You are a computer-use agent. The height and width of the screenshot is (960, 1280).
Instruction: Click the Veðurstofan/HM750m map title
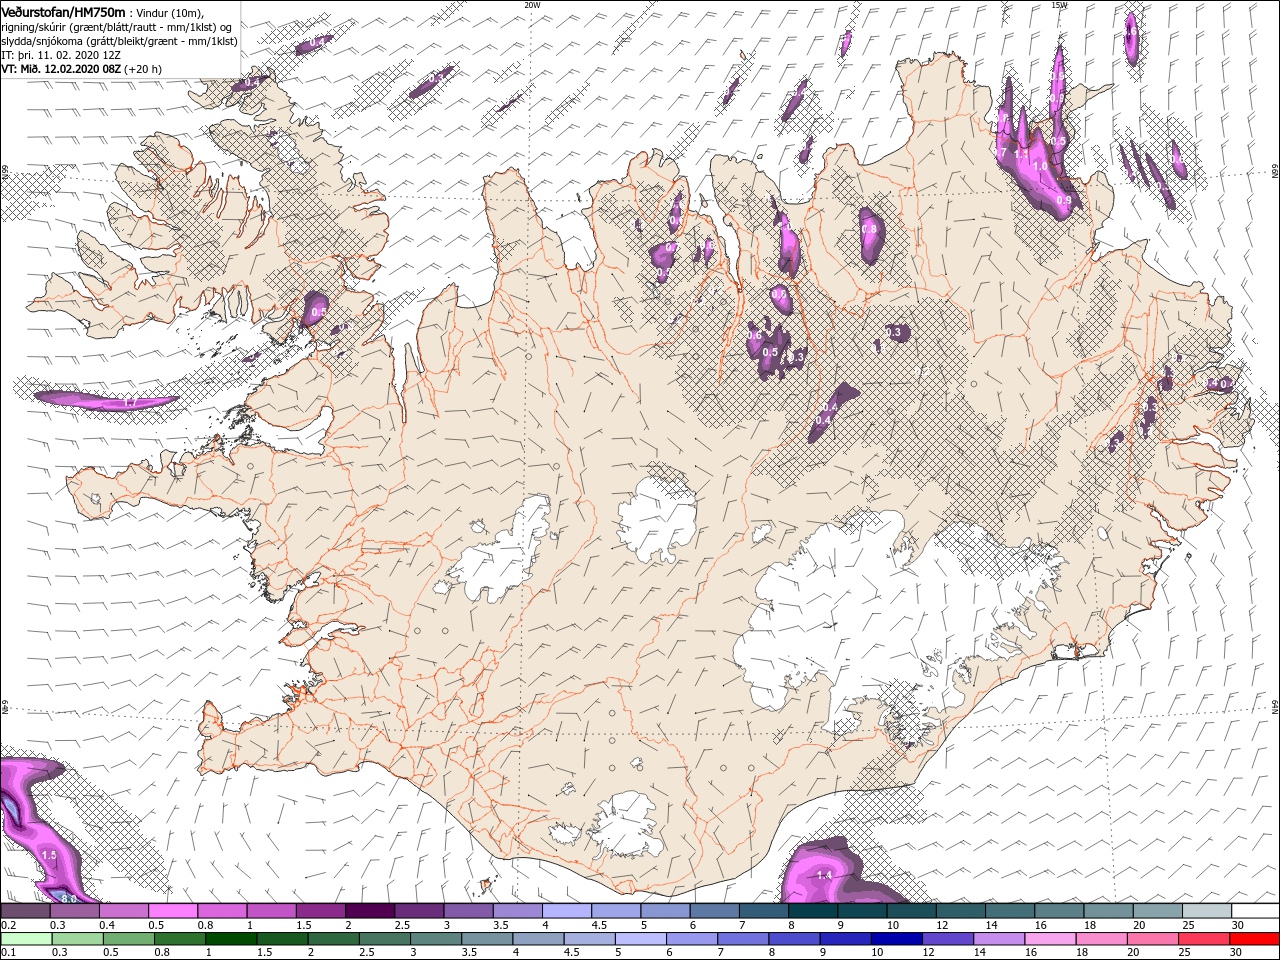[64, 12]
